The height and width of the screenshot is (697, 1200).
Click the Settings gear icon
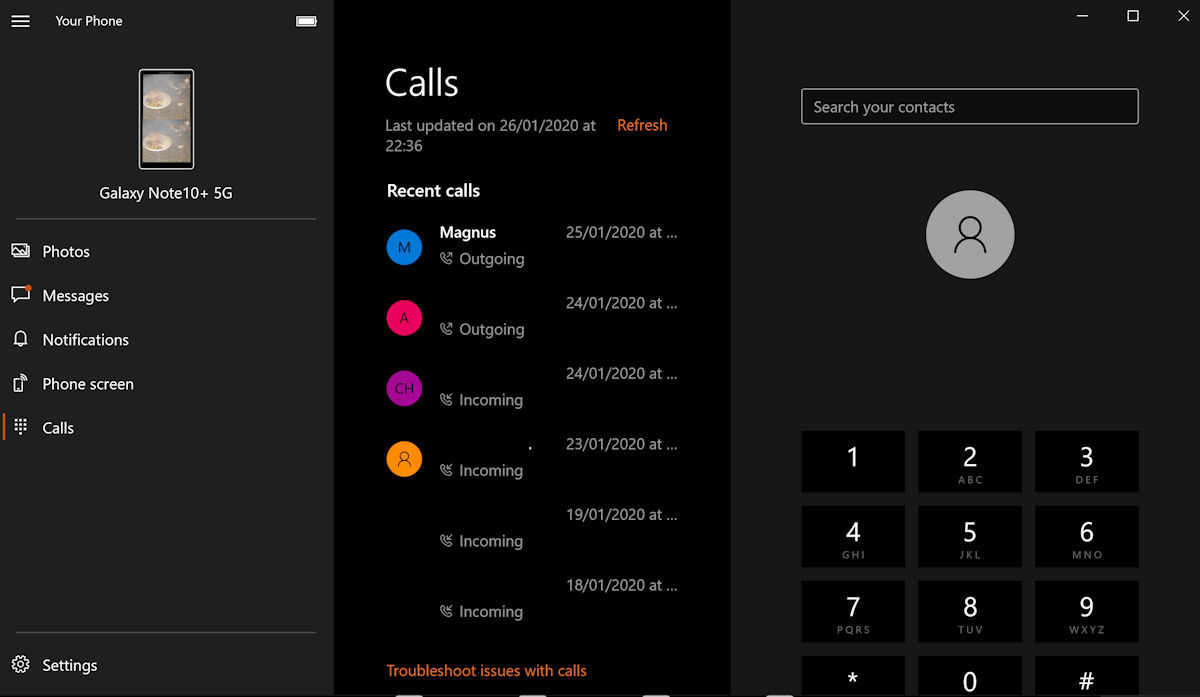20,665
